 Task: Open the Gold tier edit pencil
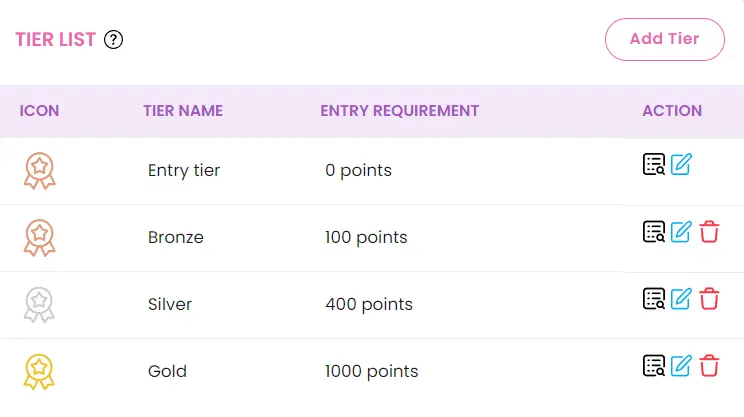pos(681,365)
